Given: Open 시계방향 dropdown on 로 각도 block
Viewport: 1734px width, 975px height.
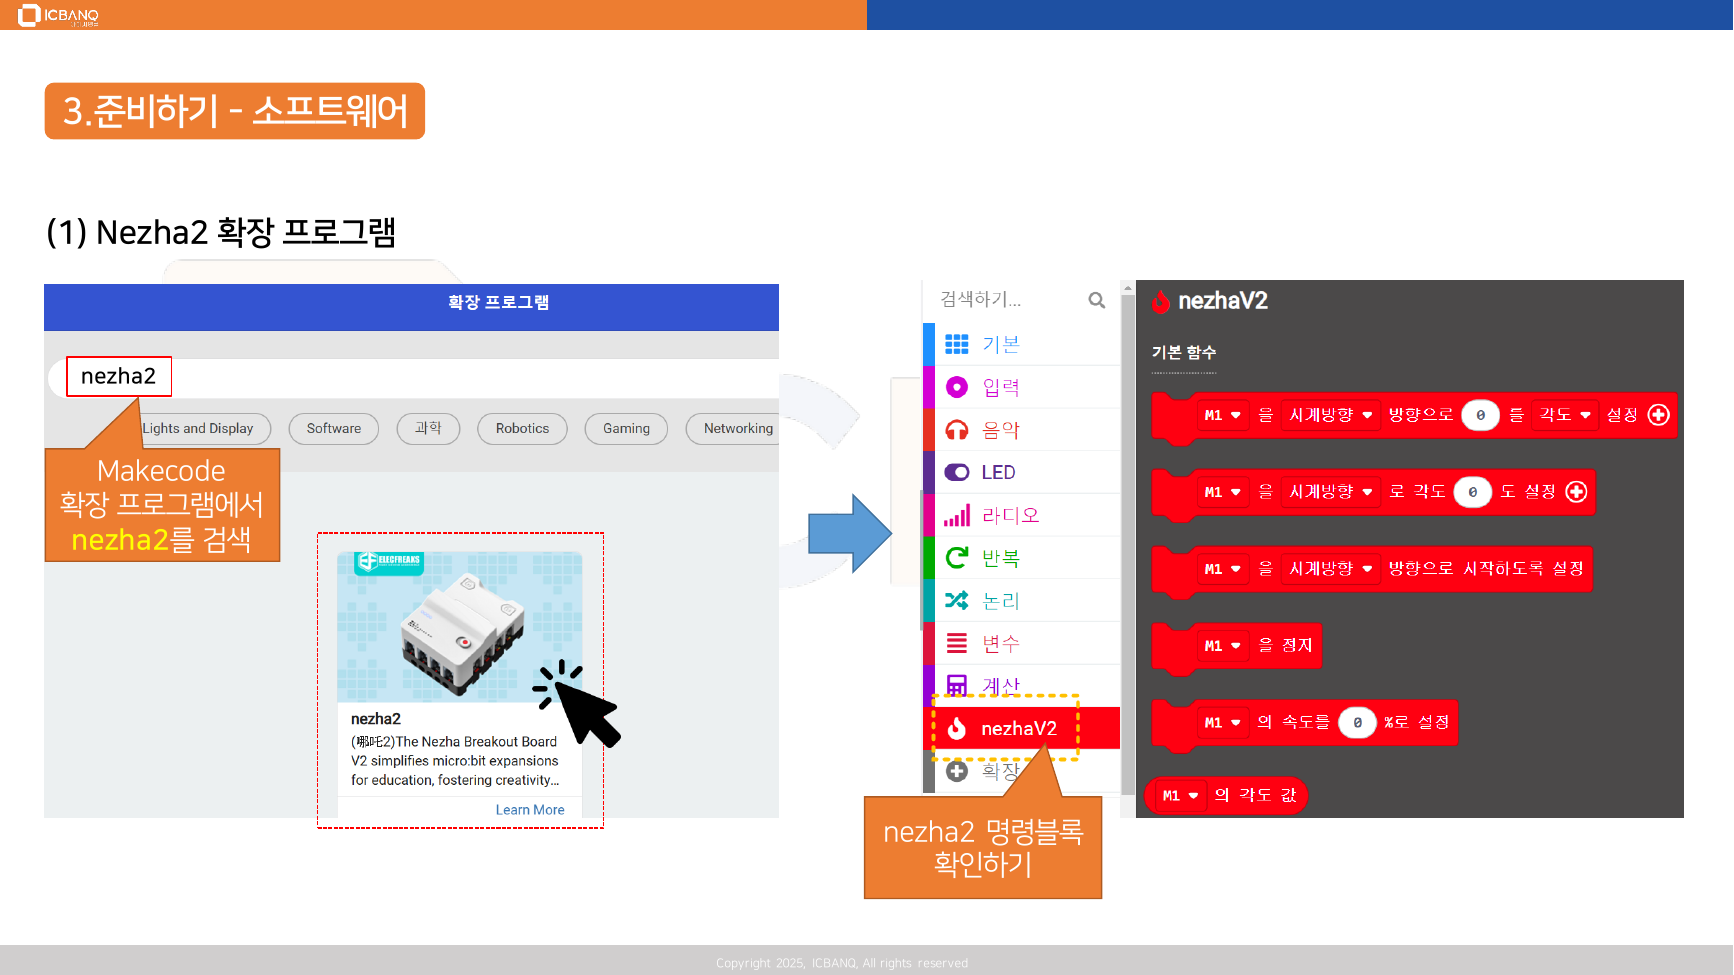Looking at the screenshot, I should point(1330,492).
